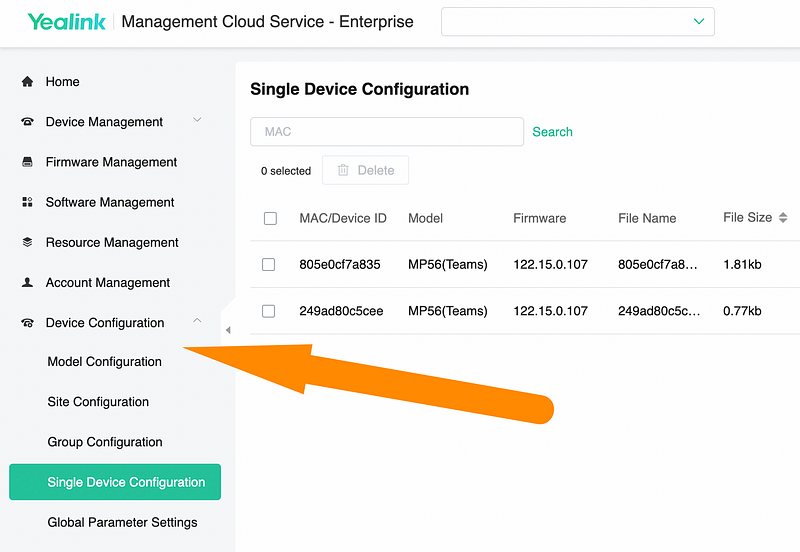800x552 pixels.
Task: Go to Software Management
Action: click(x=110, y=202)
